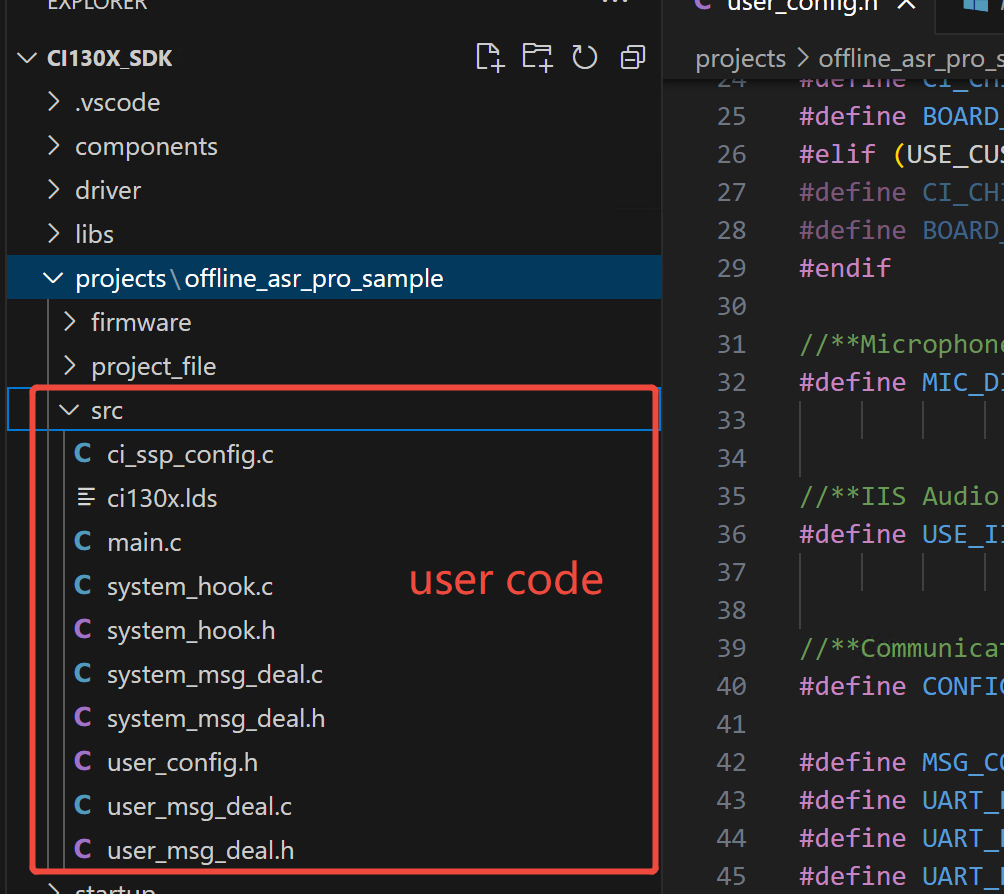Click the New Folder icon in Explorer
The image size is (1004, 894).
click(x=537, y=58)
